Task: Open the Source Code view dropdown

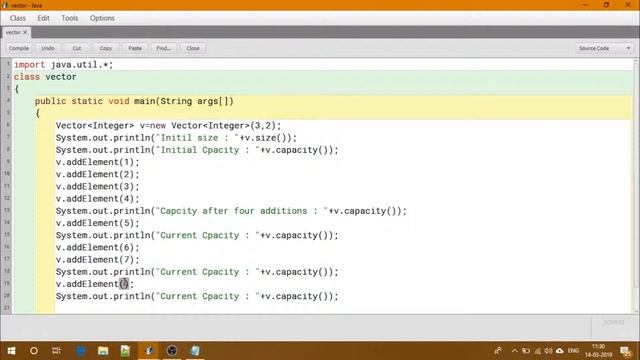Action: pos(604,48)
